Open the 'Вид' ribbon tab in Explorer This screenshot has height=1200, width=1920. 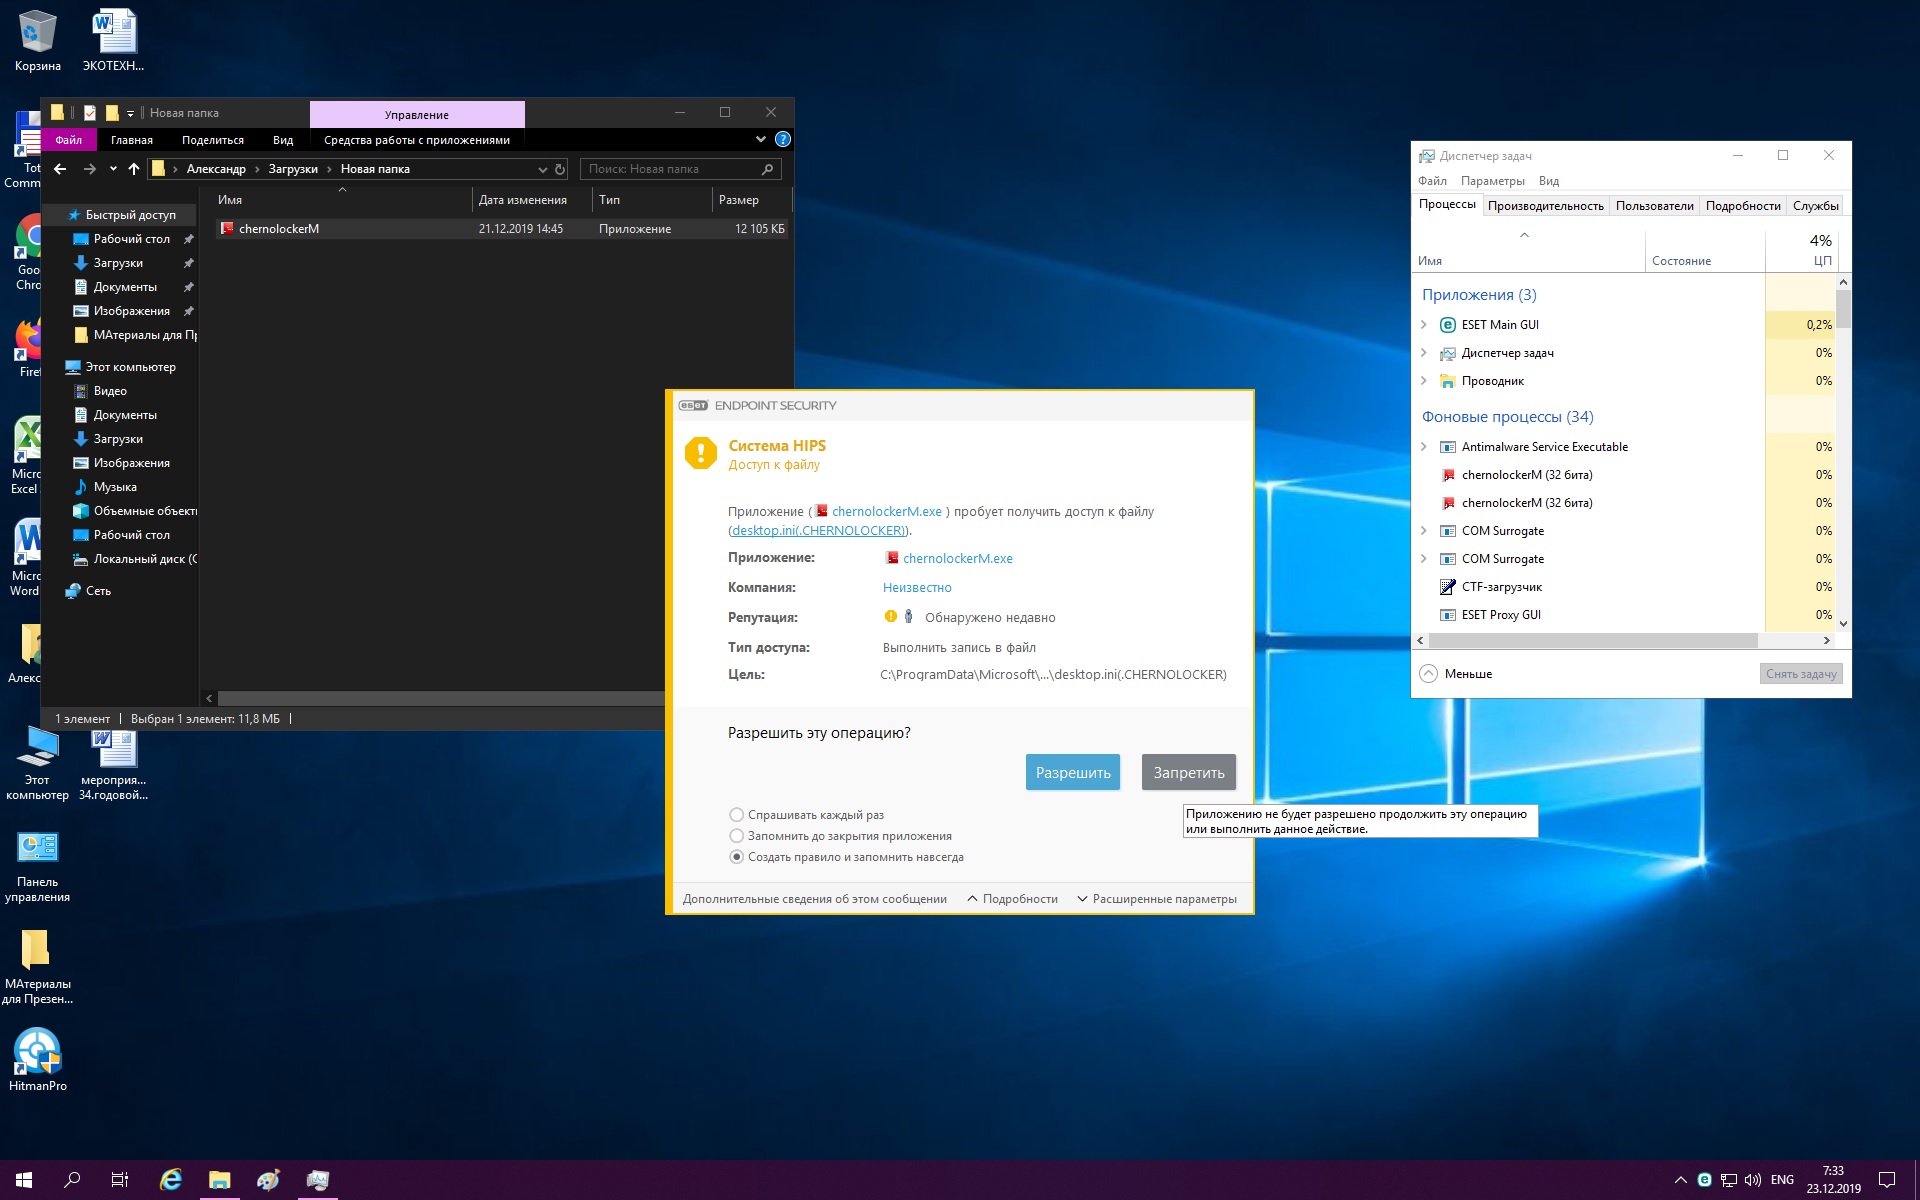pos(283,140)
